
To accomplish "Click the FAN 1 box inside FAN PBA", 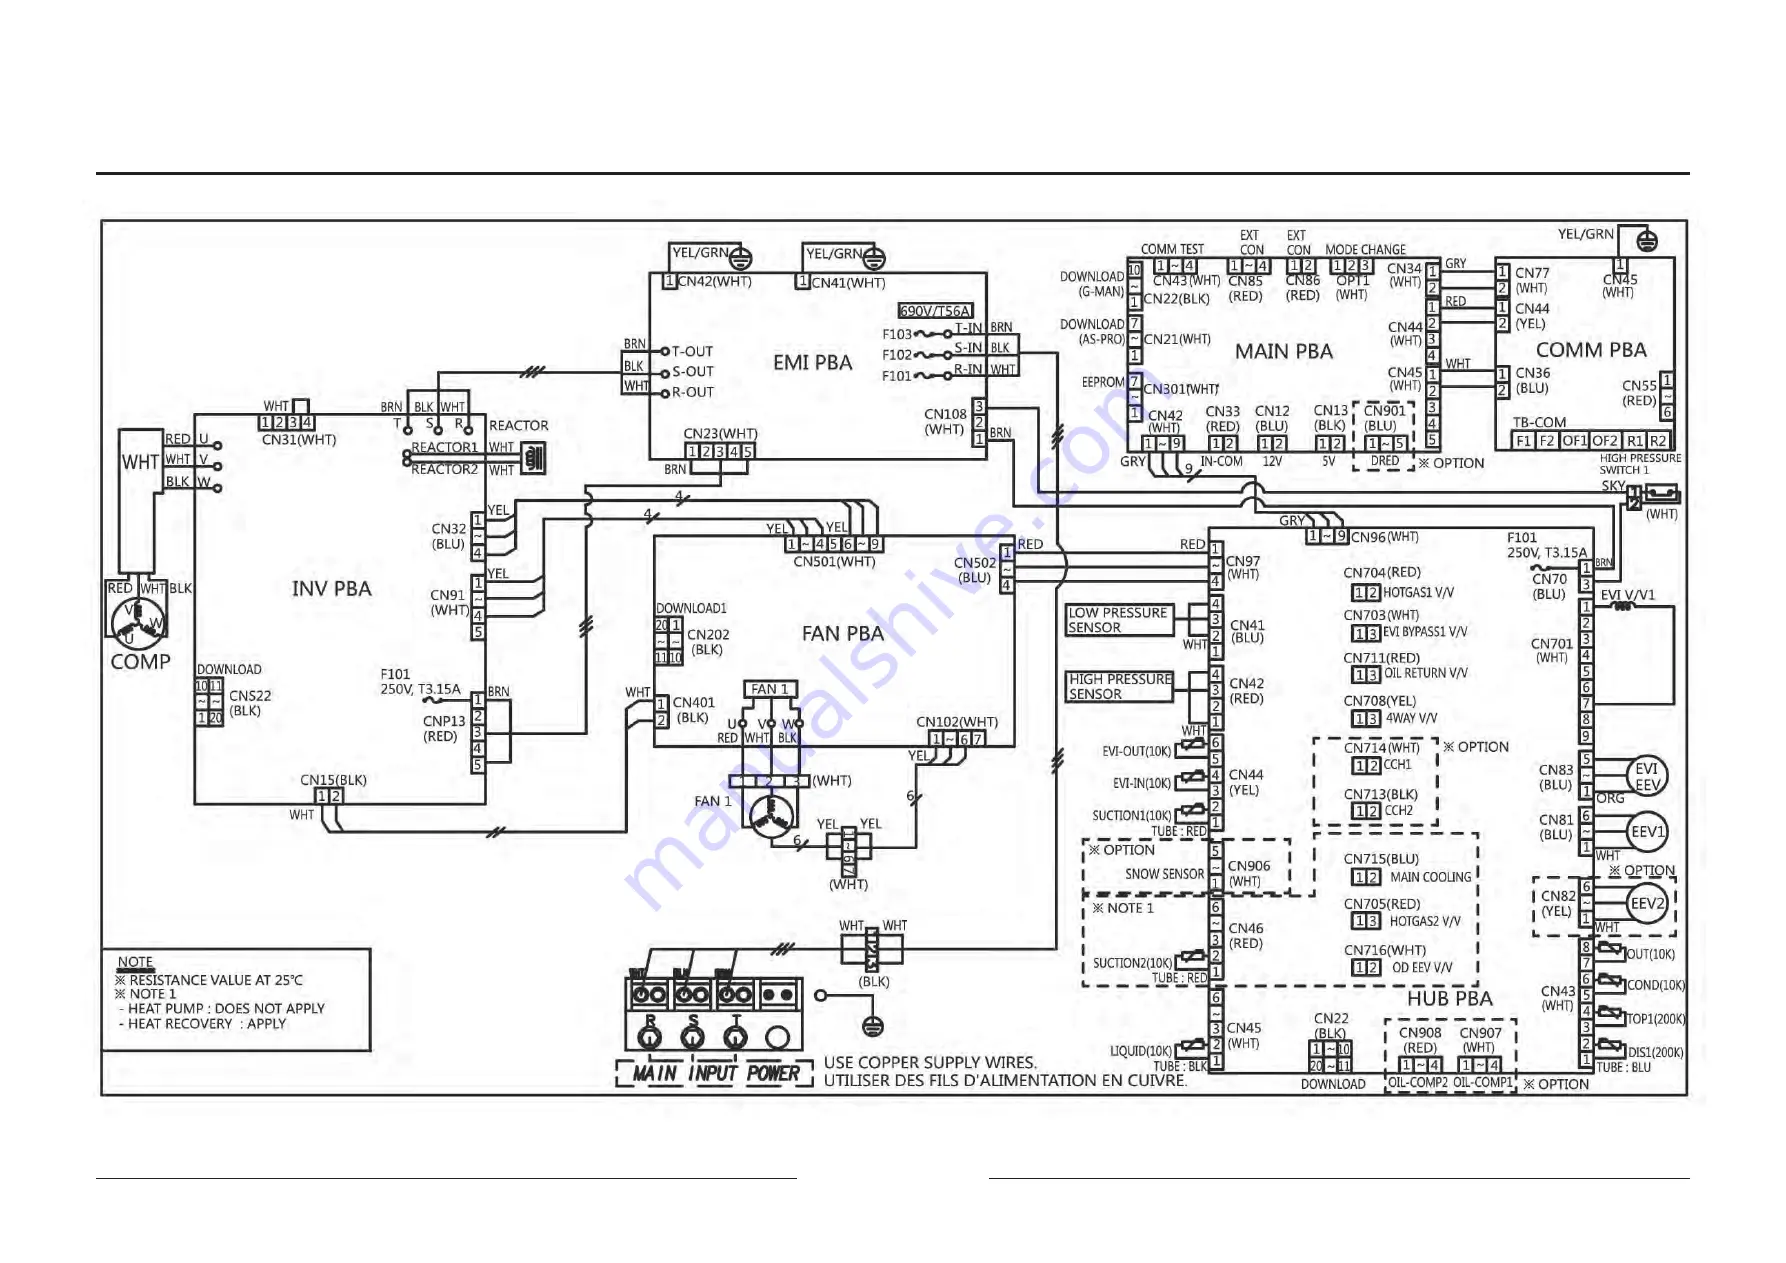I will 770,689.
